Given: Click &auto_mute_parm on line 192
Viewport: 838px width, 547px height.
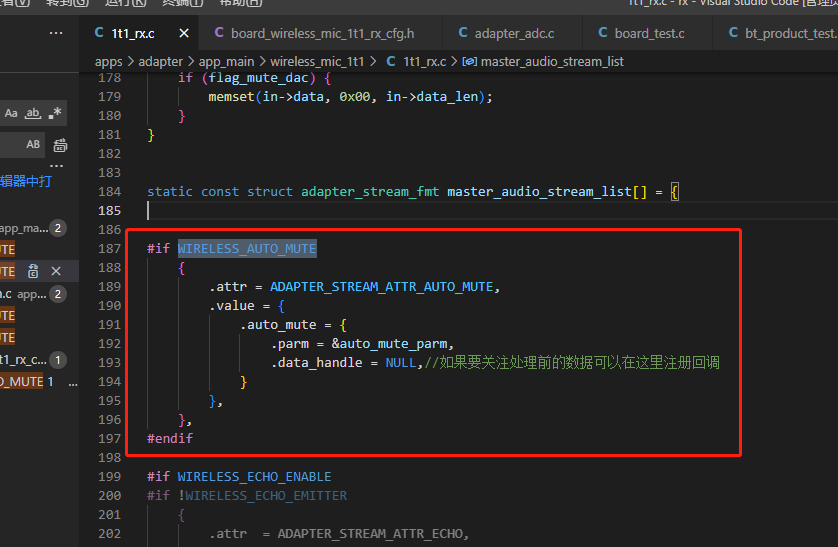Looking at the screenshot, I should pyautogui.click(x=389, y=344).
